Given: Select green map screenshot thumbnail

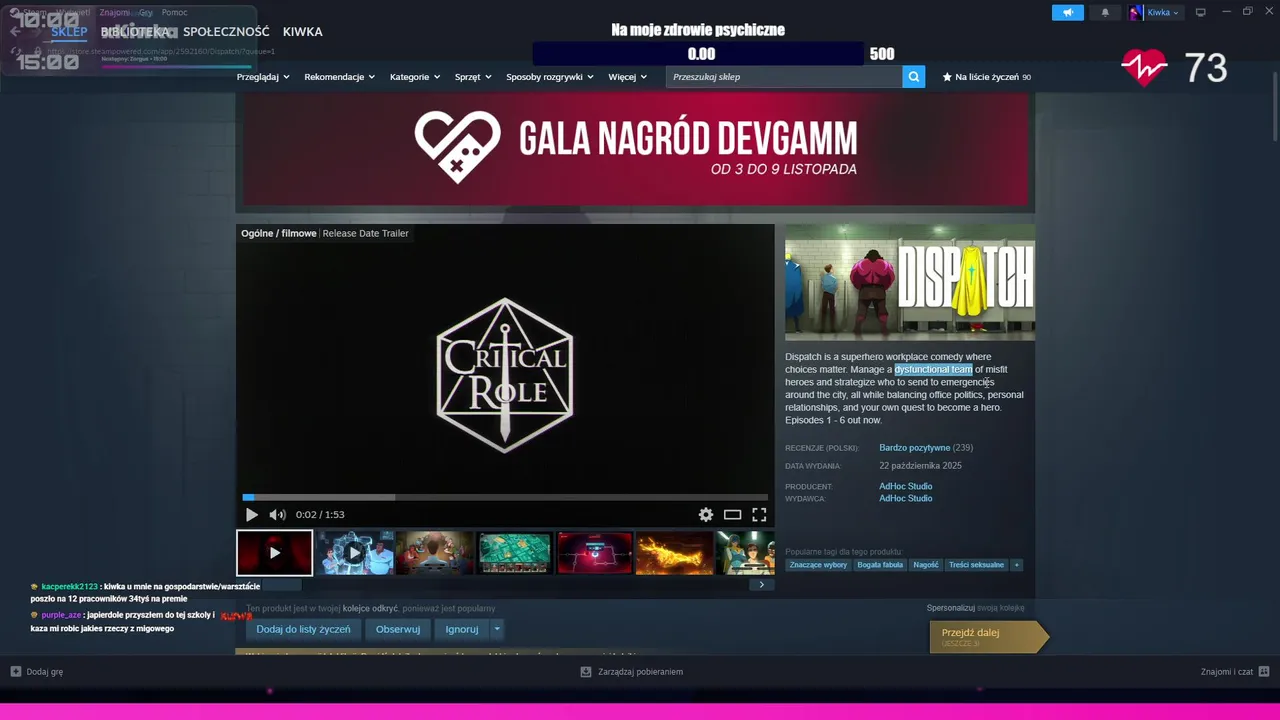Looking at the screenshot, I should point(515,553).
